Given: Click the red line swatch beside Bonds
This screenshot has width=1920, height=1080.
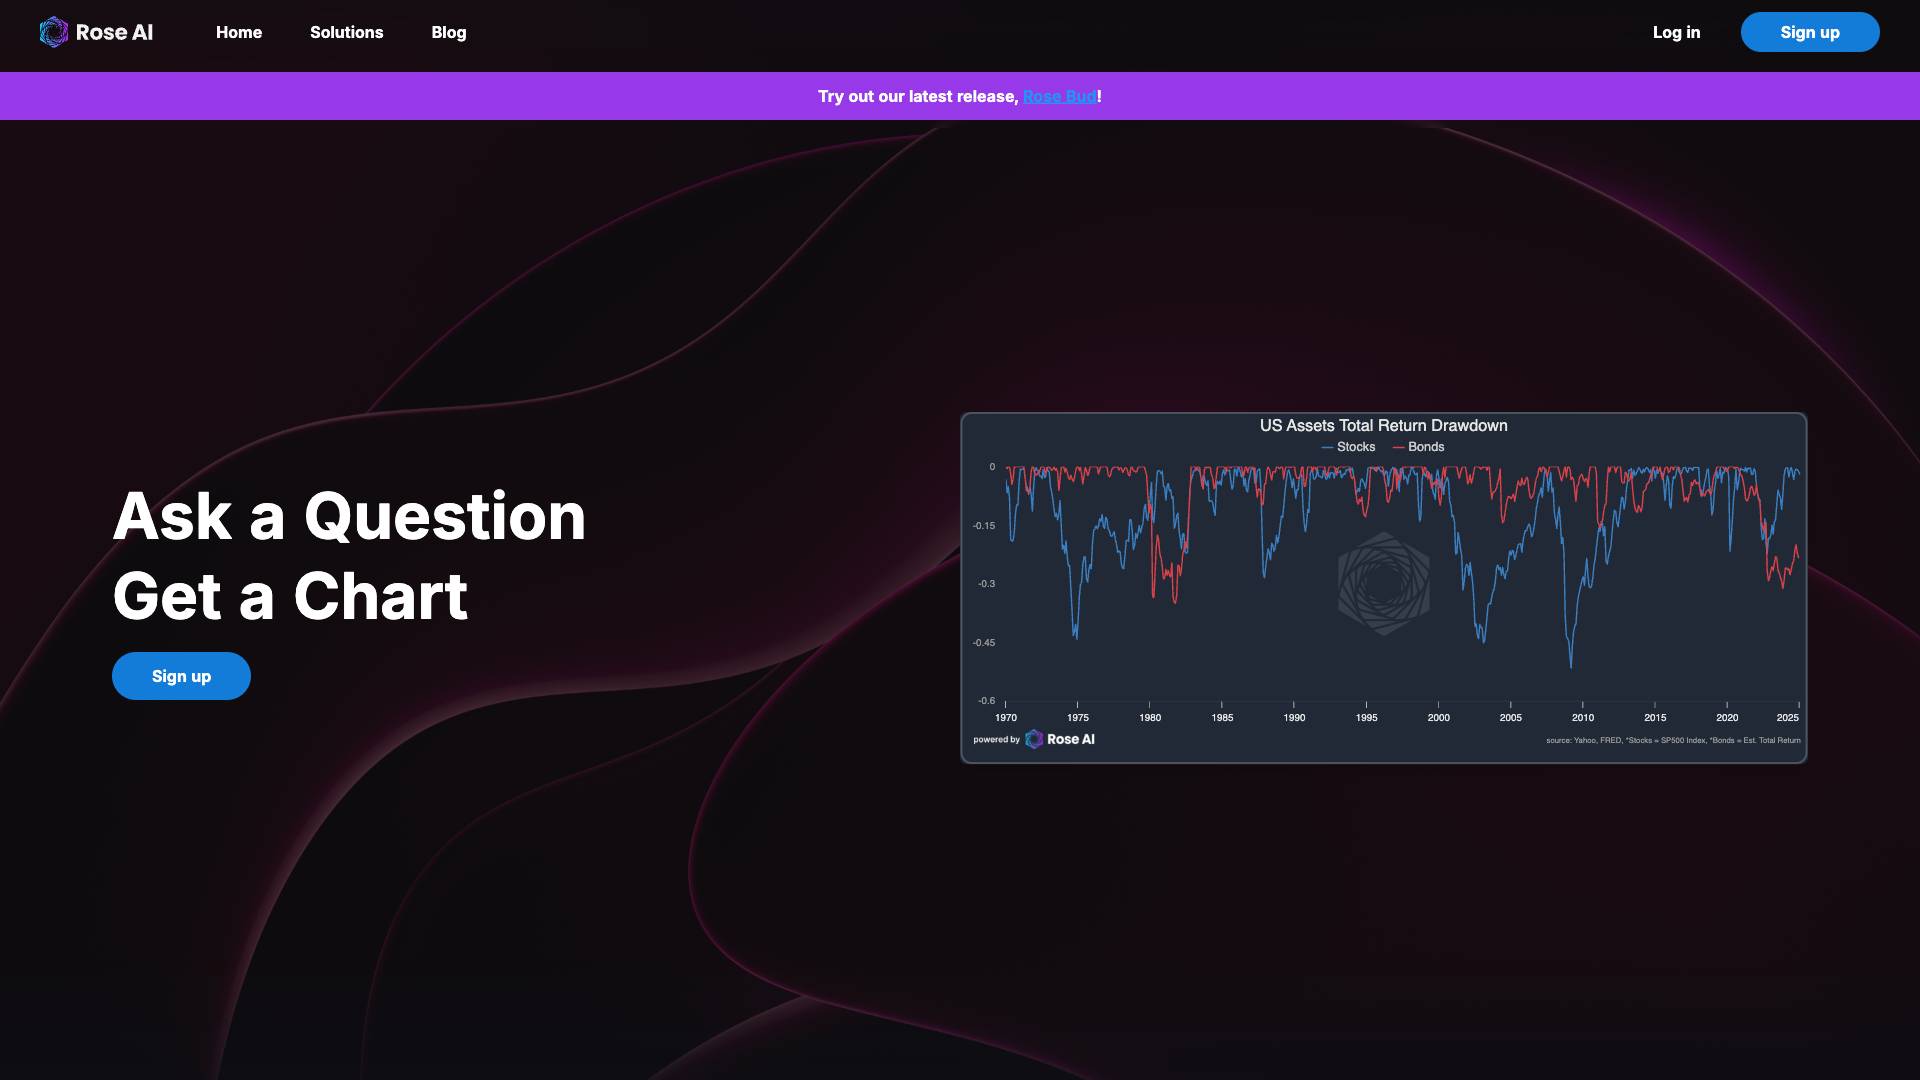Looking at the screenshot, I should pos(1398,447).
